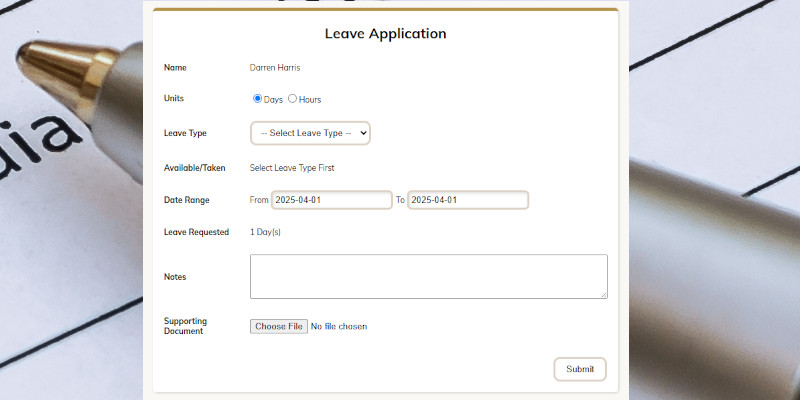Click the Available/Taken label

[188, 168]
